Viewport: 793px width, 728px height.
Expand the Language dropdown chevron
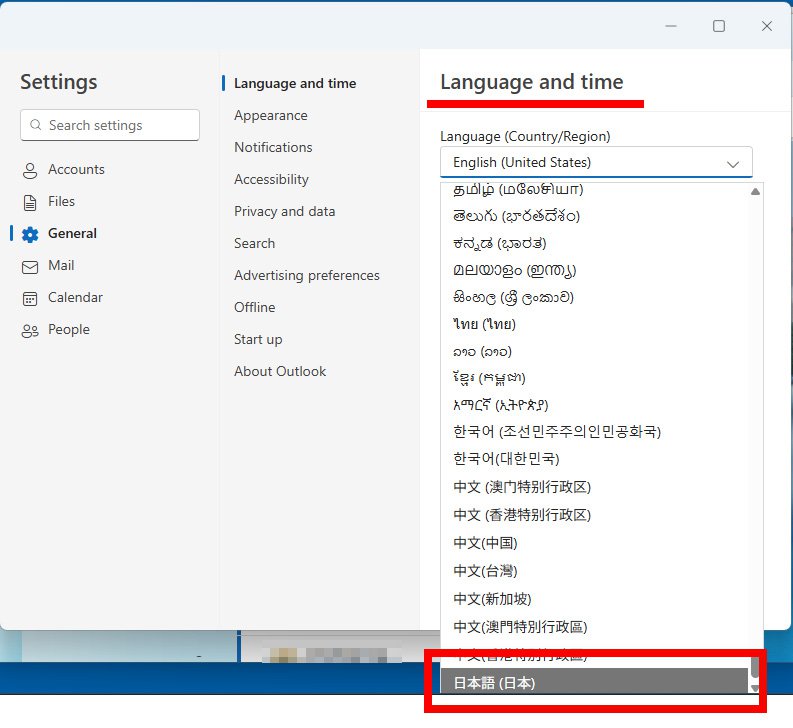pos(733,163)
